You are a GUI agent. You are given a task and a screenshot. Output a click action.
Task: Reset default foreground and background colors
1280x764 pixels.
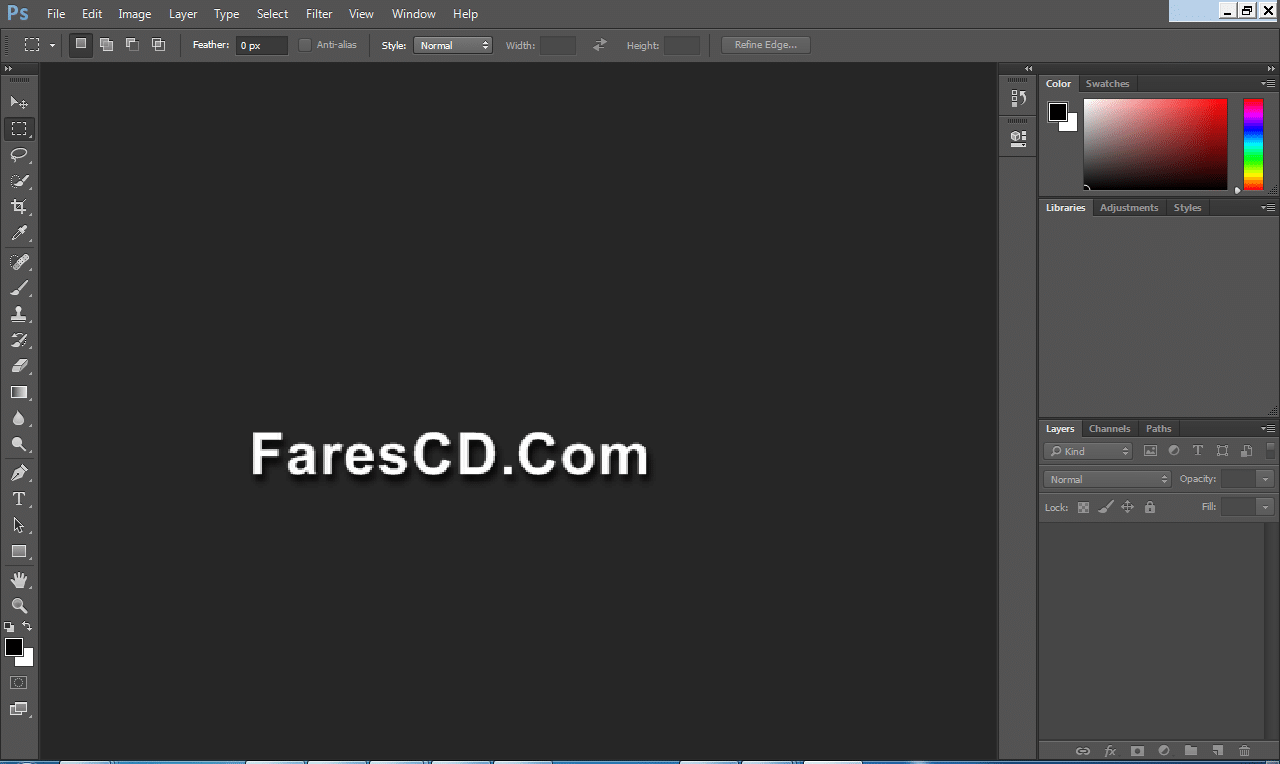click(9, 627)
